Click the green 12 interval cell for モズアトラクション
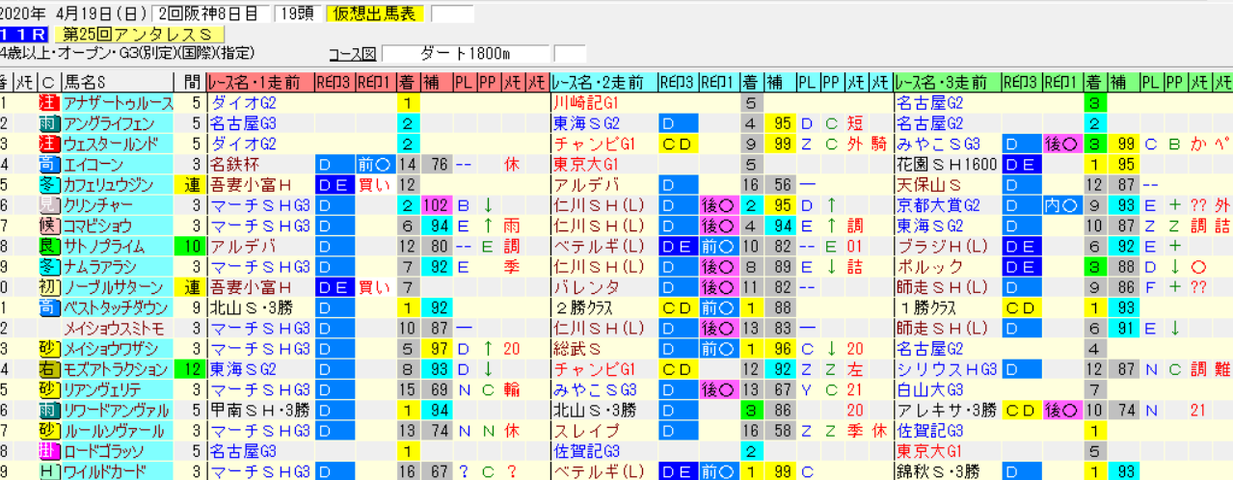The width and height of the screenshot is (1233, 480). pyautogui.click(x=192, y=369)
